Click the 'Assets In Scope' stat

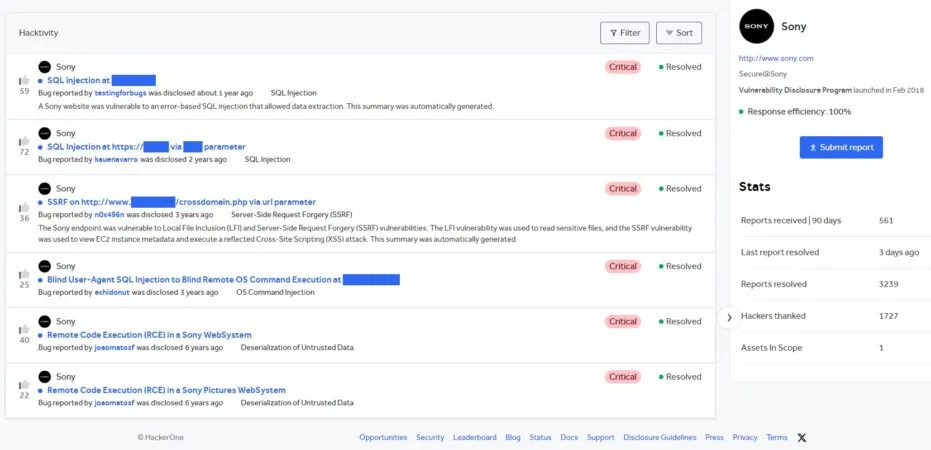[771, 348]
